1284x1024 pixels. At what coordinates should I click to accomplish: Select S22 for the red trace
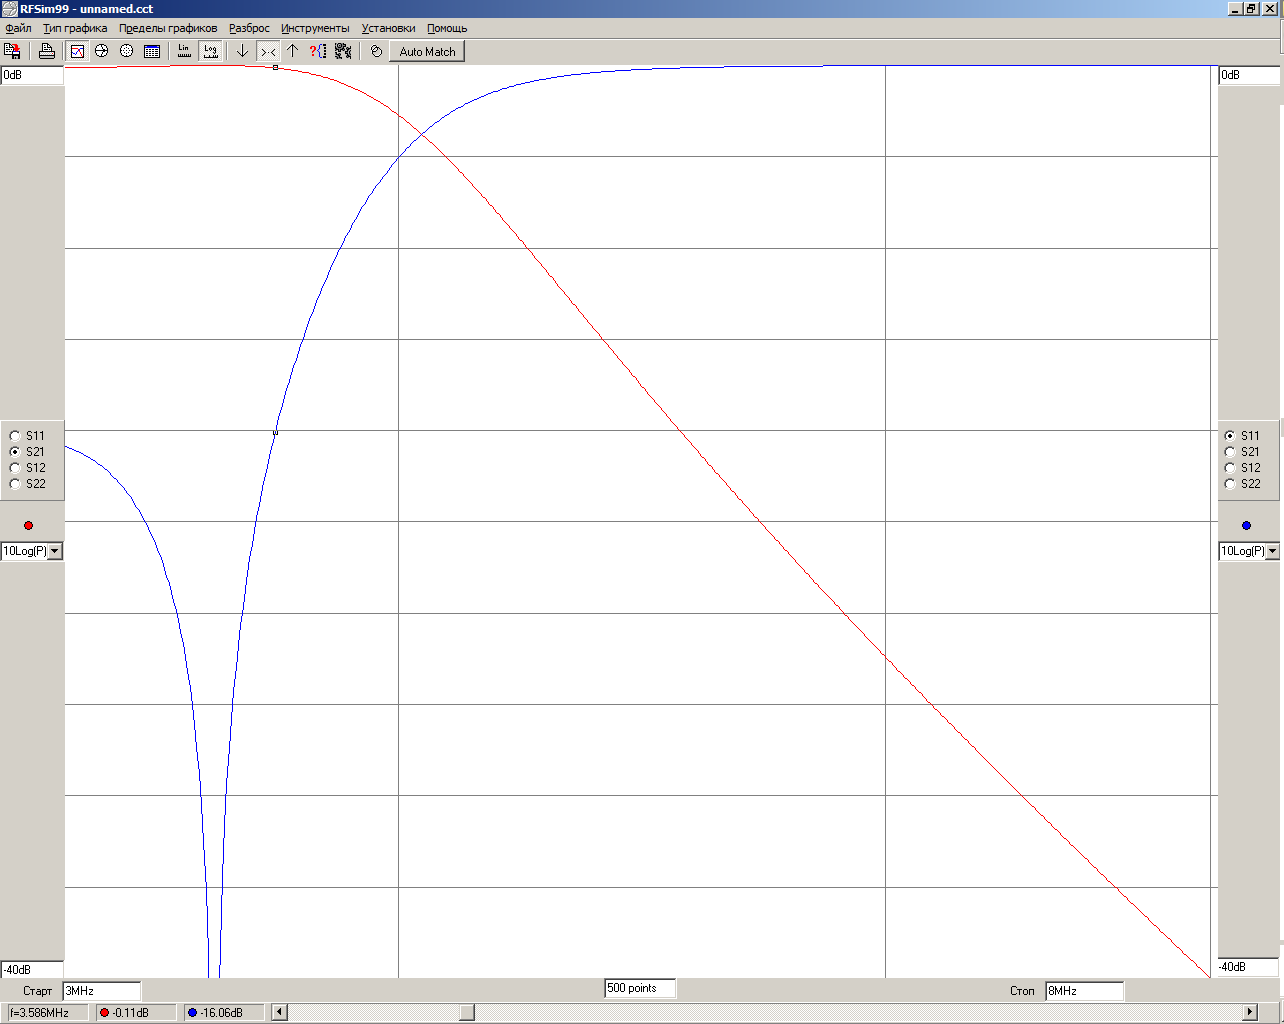point(15,484)
